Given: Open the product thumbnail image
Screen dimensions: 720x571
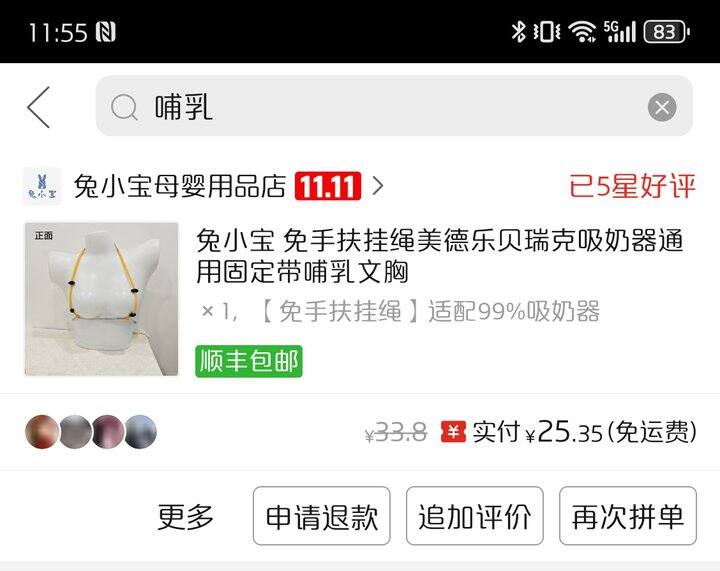Looking at the screenshot, I should pos(101,299).
